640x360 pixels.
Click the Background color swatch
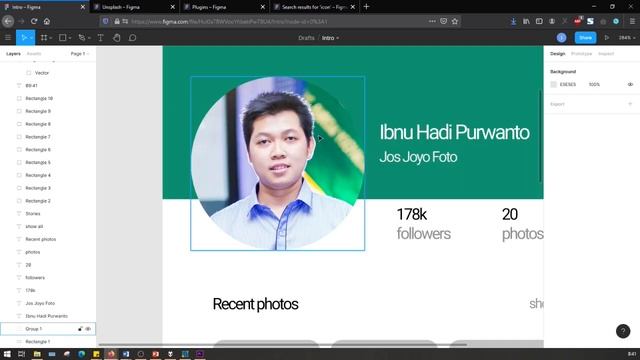pos(553,84)
